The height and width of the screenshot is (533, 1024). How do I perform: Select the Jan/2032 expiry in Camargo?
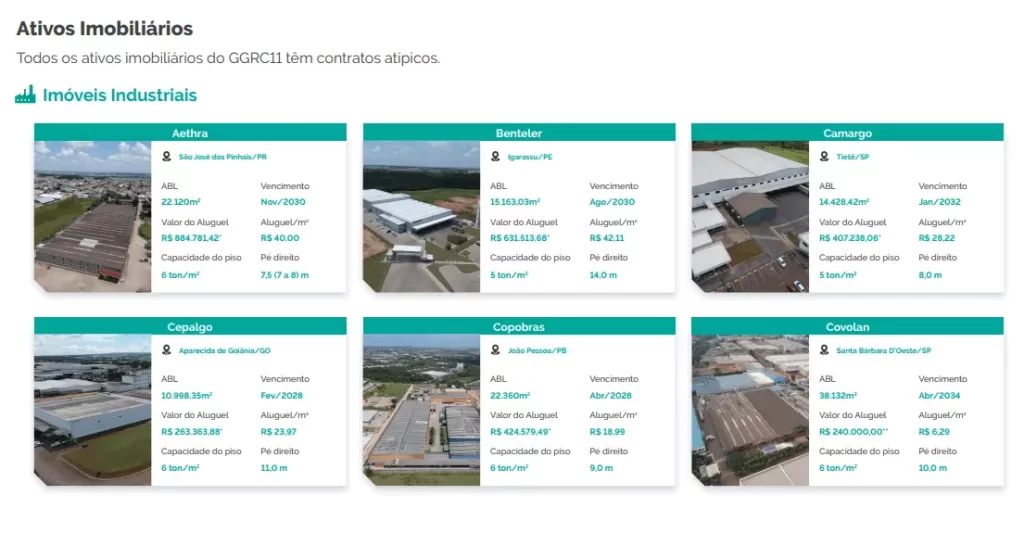click(940, 202)
